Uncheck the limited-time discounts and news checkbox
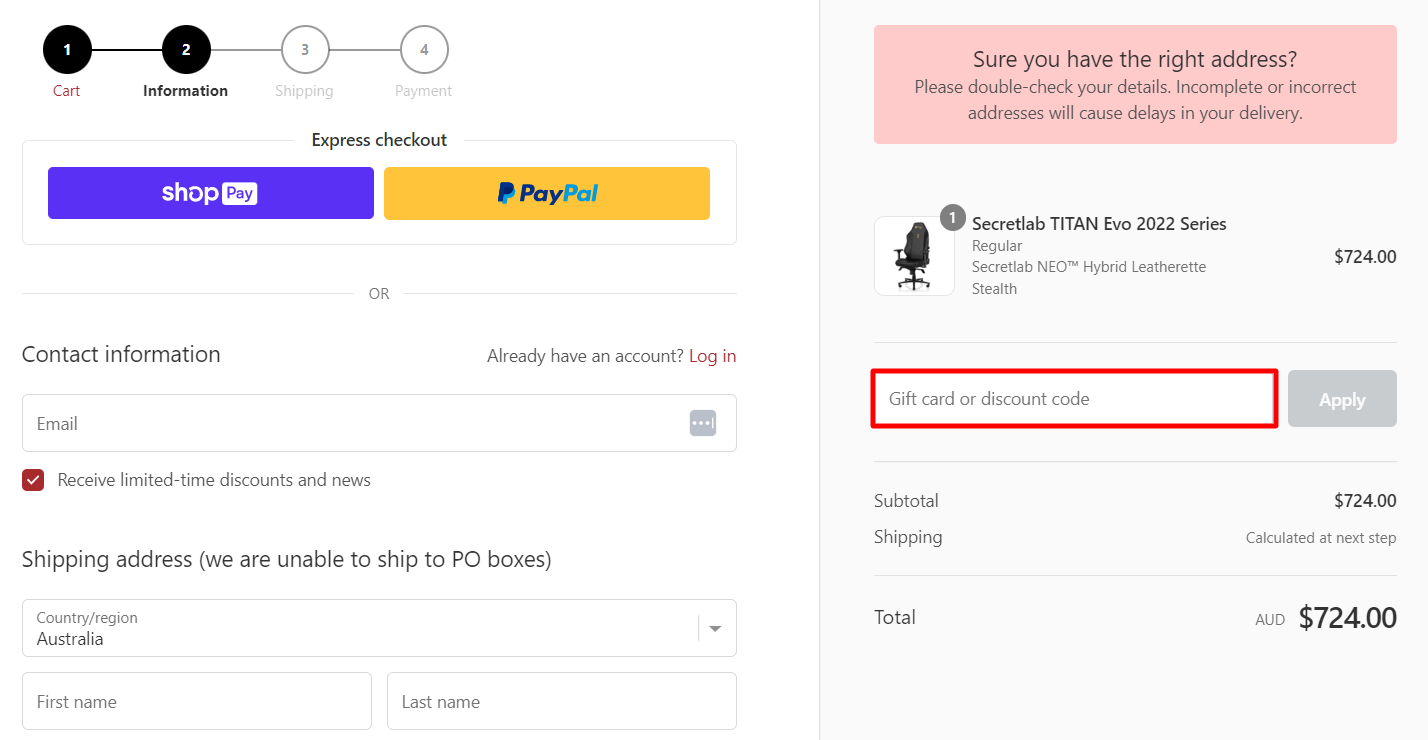1428x740 pixels. (33, 480)
